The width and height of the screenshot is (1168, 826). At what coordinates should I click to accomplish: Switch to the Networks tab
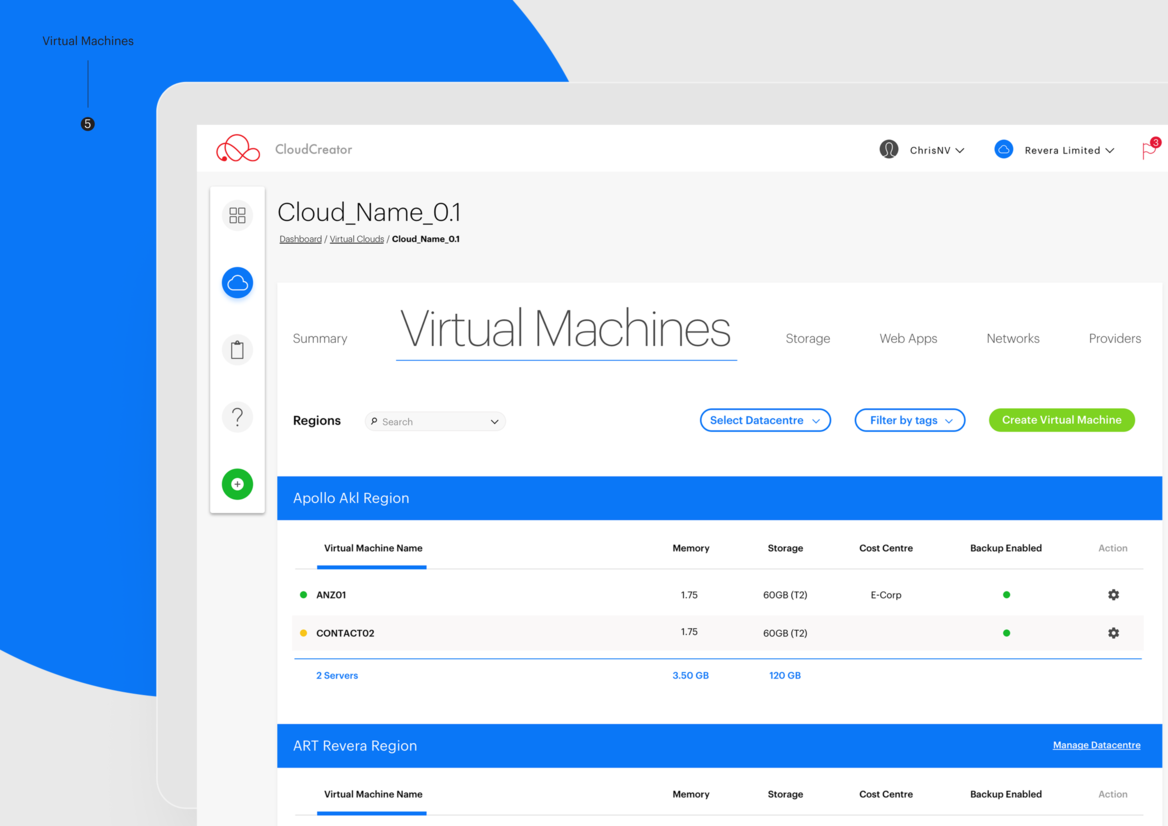pos(1012,339)
